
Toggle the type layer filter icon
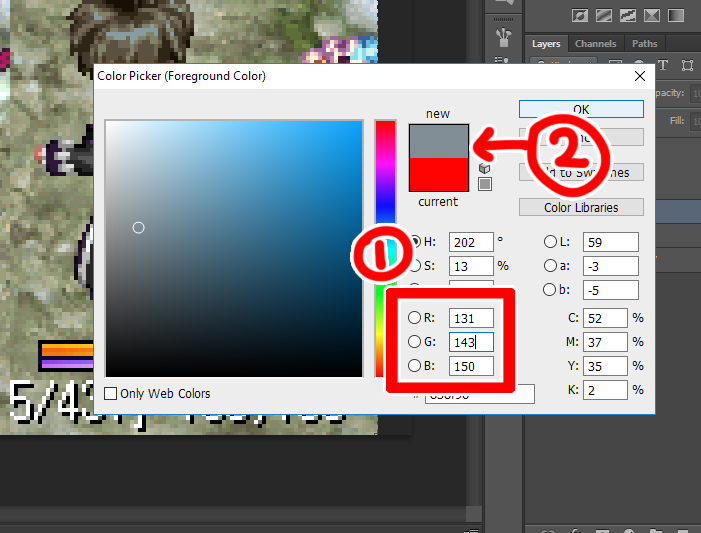[x=663, y=65]
